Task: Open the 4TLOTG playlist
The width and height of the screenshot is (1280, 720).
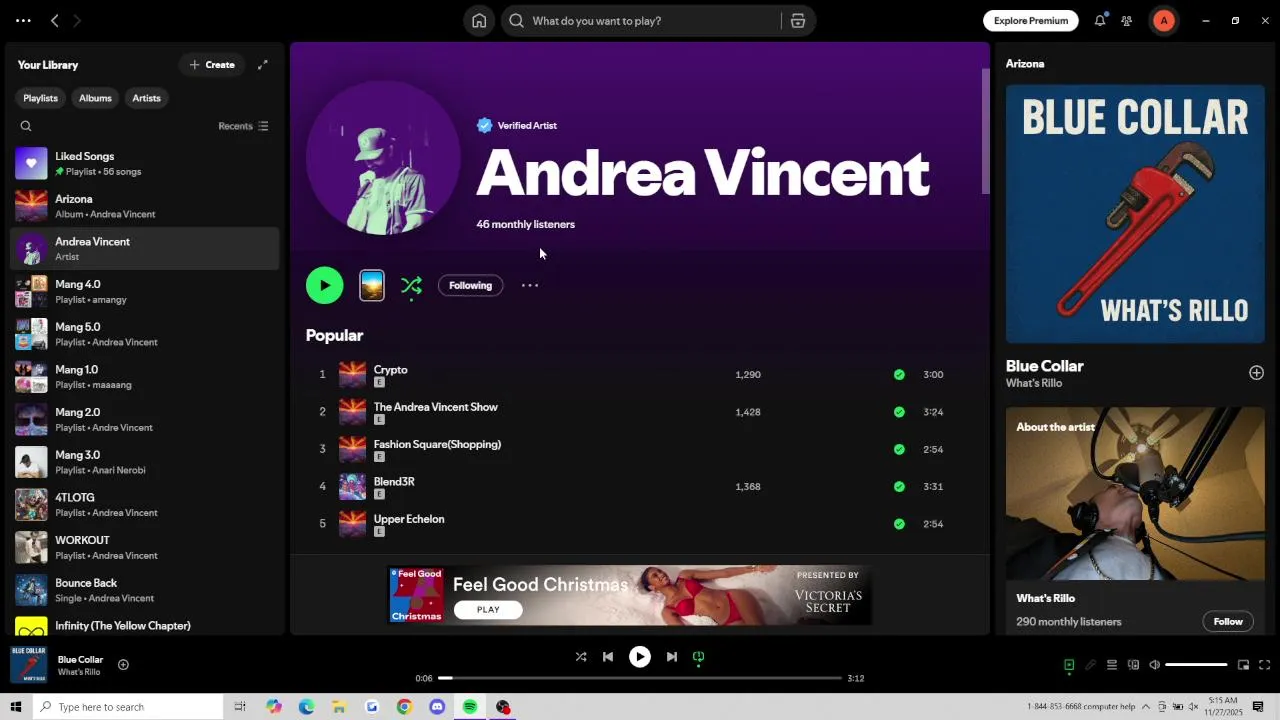Action: click(x=144, y=505)
